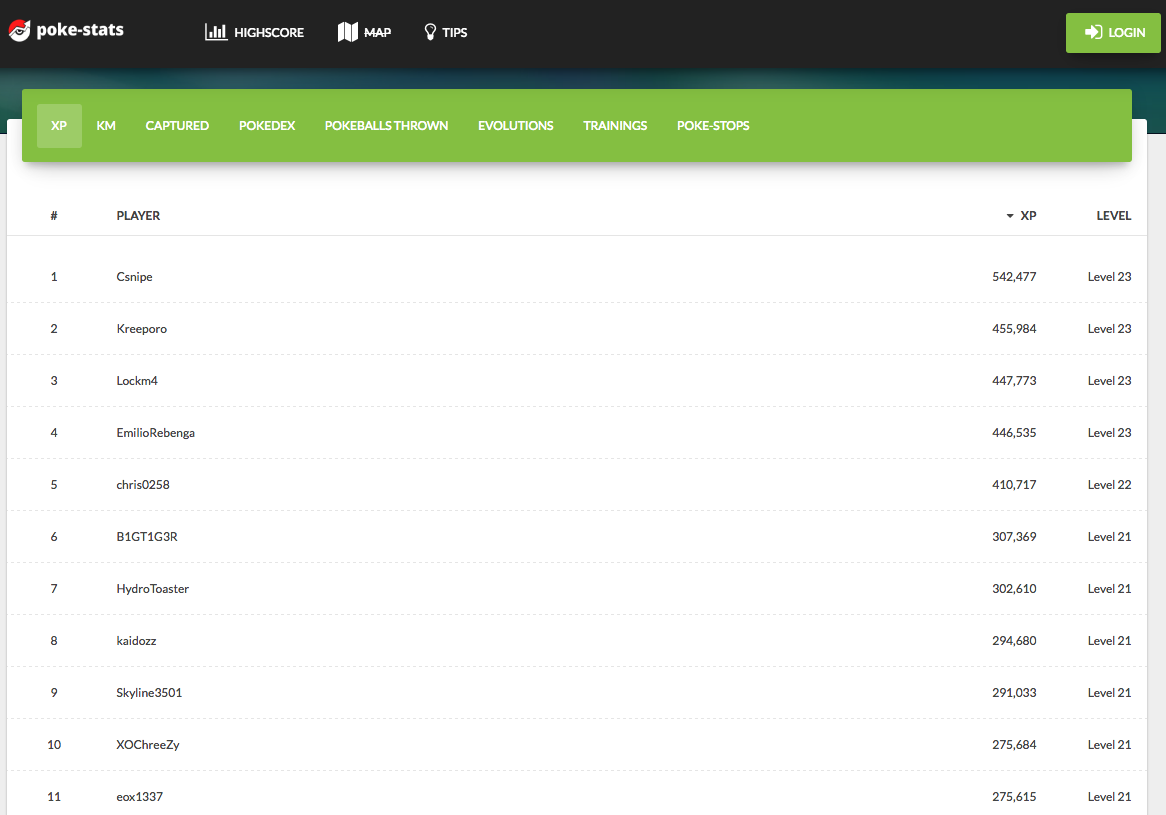This screenshot has width=1166, height=815.
Task: Open the TRAININGS tab
Action: [x=615, y=125]
